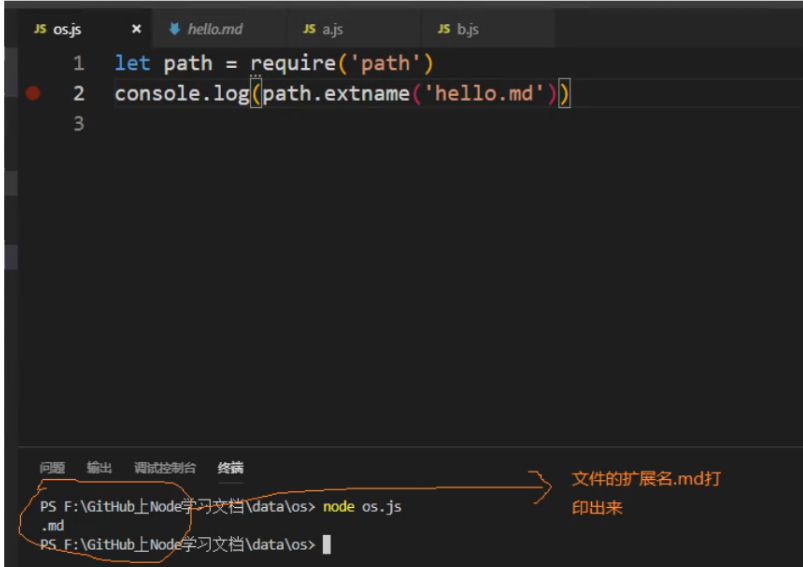Viewport: 803px width, 567px height.
Task: Click console.log on line 2
Action: [182, 94]
